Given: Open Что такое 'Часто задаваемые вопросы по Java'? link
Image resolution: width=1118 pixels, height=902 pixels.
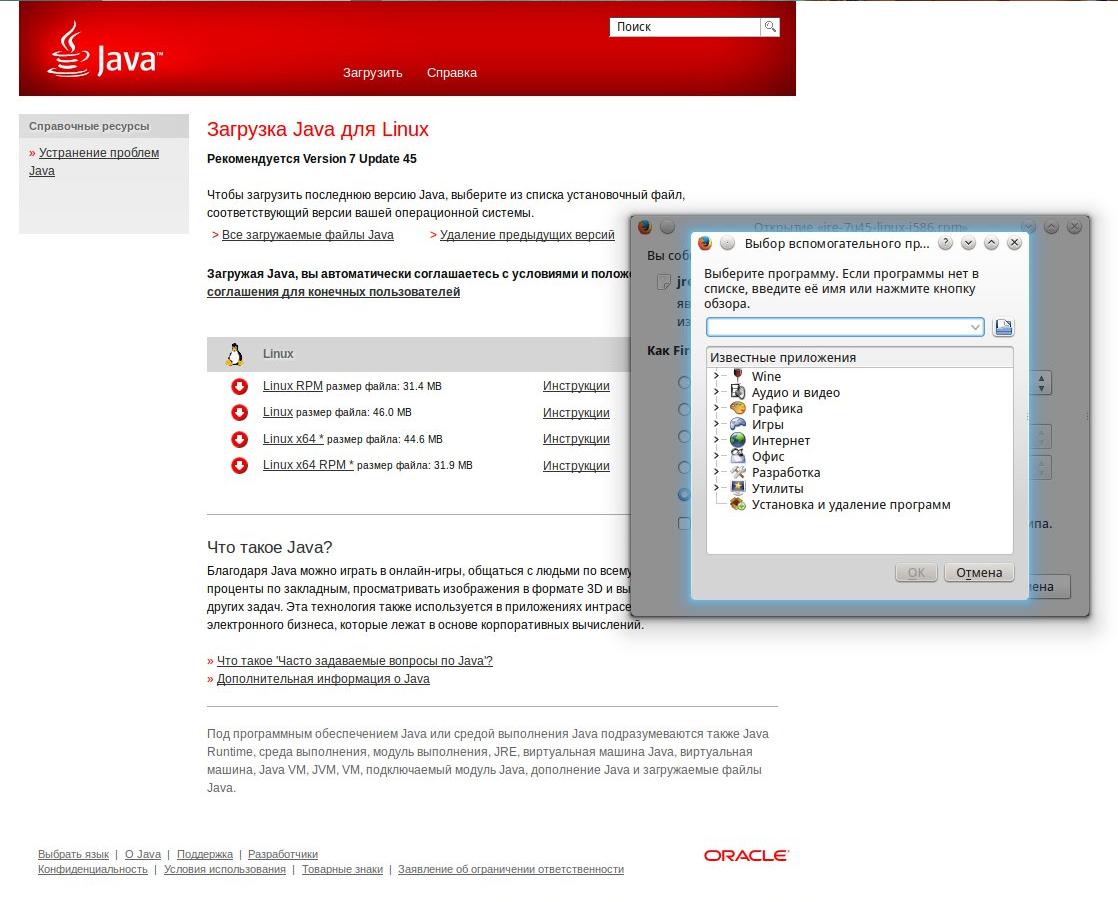Looking at the screenshot, I should 354,661.
